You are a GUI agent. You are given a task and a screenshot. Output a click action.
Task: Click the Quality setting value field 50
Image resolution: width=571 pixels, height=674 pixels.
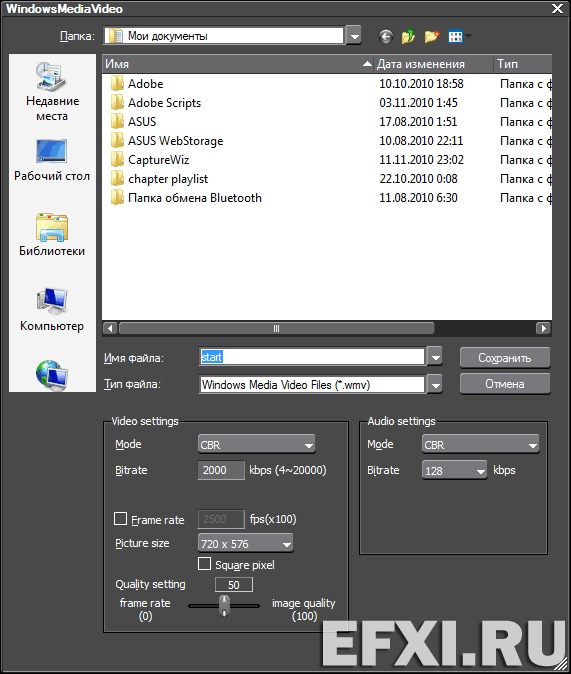(234, 585)
